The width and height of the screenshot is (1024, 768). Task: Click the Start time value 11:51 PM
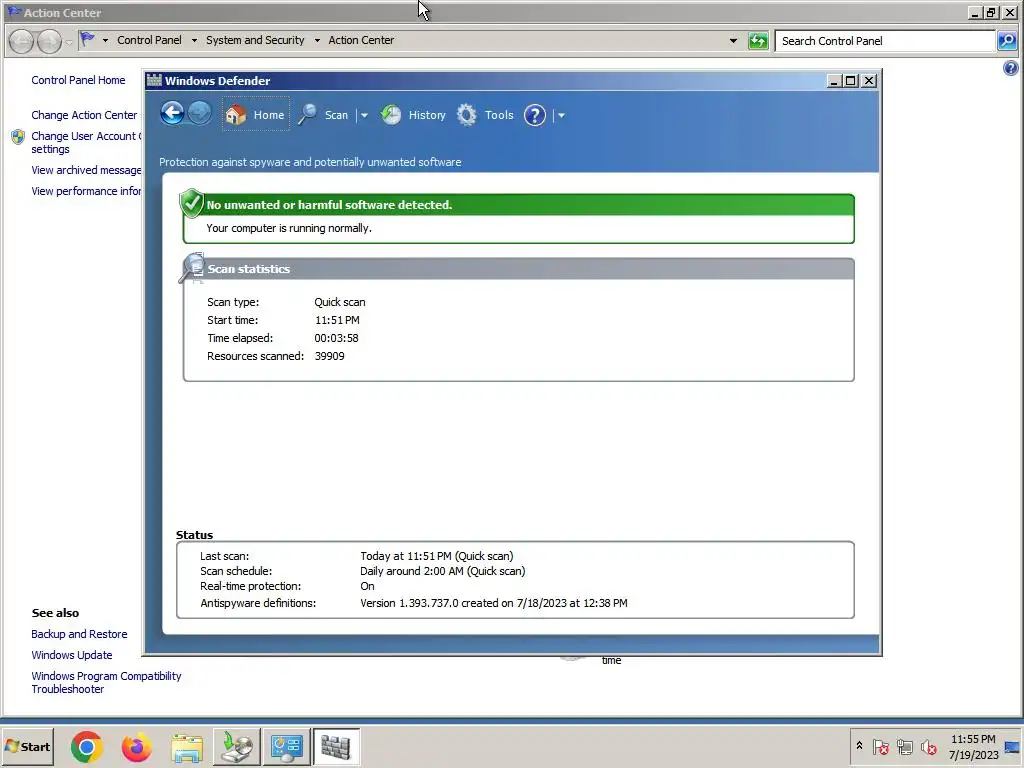pyautogui.click(x=337, y=320)
